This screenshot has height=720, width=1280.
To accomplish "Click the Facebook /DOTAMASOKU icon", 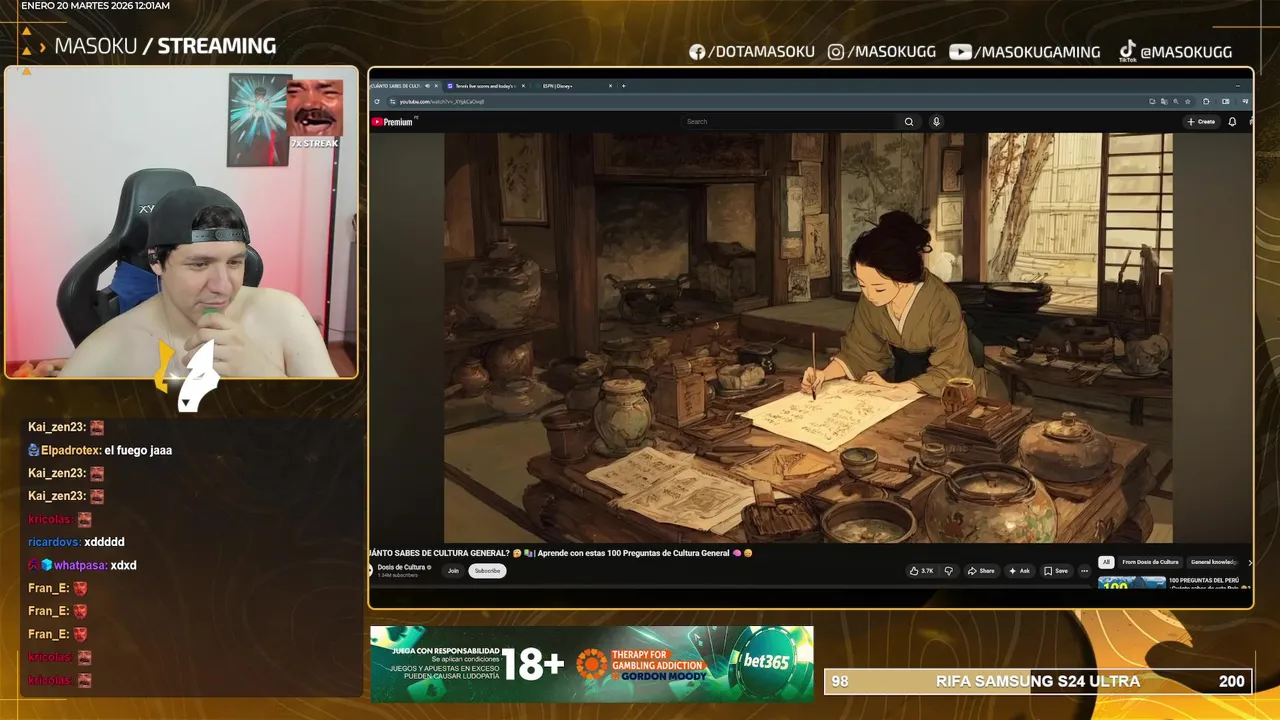I will pyautogui.click(x=697, y=52).
